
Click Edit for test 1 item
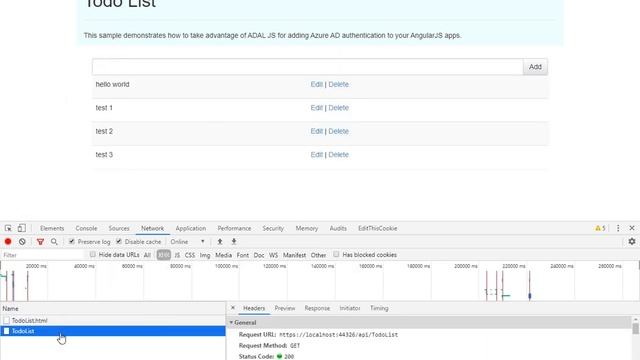[316, 108]
